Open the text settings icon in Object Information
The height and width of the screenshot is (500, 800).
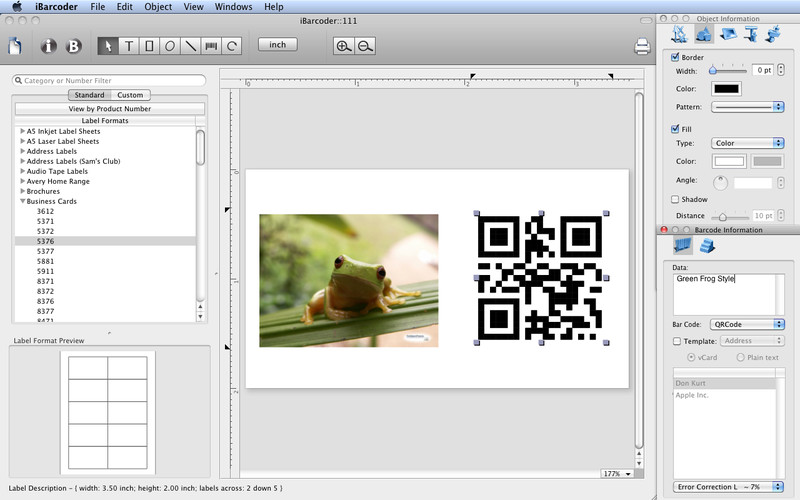pyautogui.click(x=751, y=34)
